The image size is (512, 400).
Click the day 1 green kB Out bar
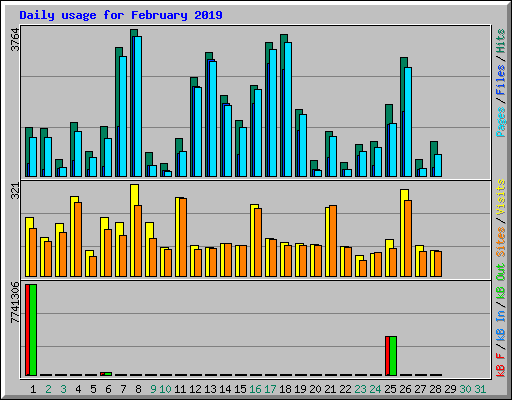(33, 330)
